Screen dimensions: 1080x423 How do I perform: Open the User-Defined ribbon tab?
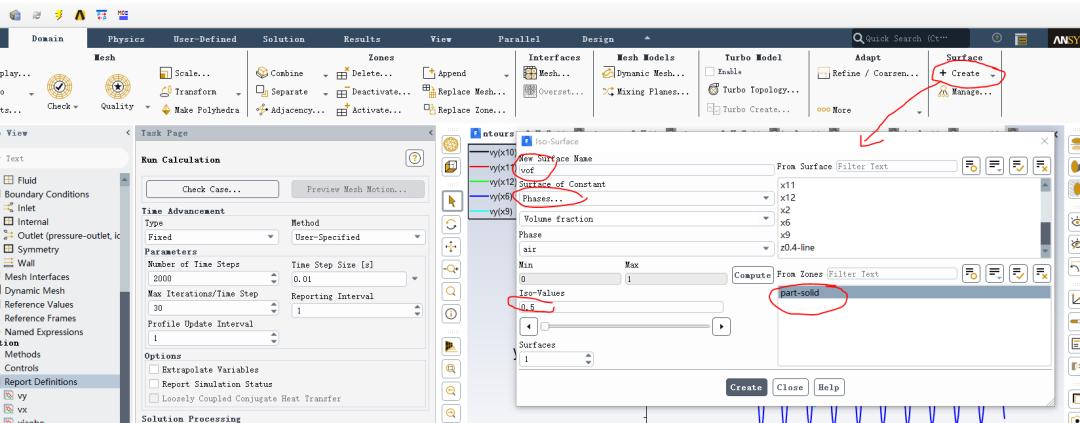click(x=205, y=39)
